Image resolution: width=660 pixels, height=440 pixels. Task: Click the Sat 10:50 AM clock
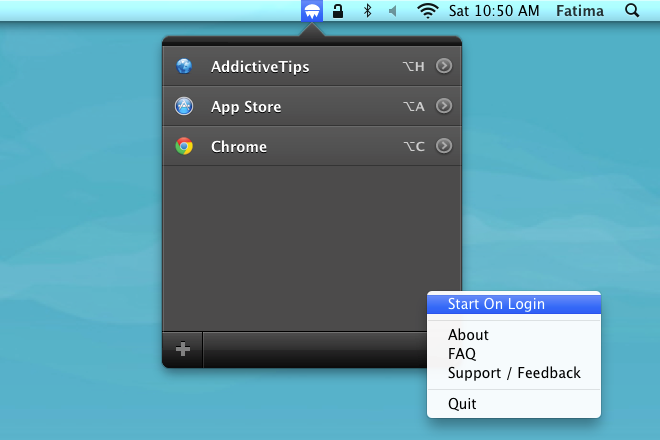(x=494, y=11)
